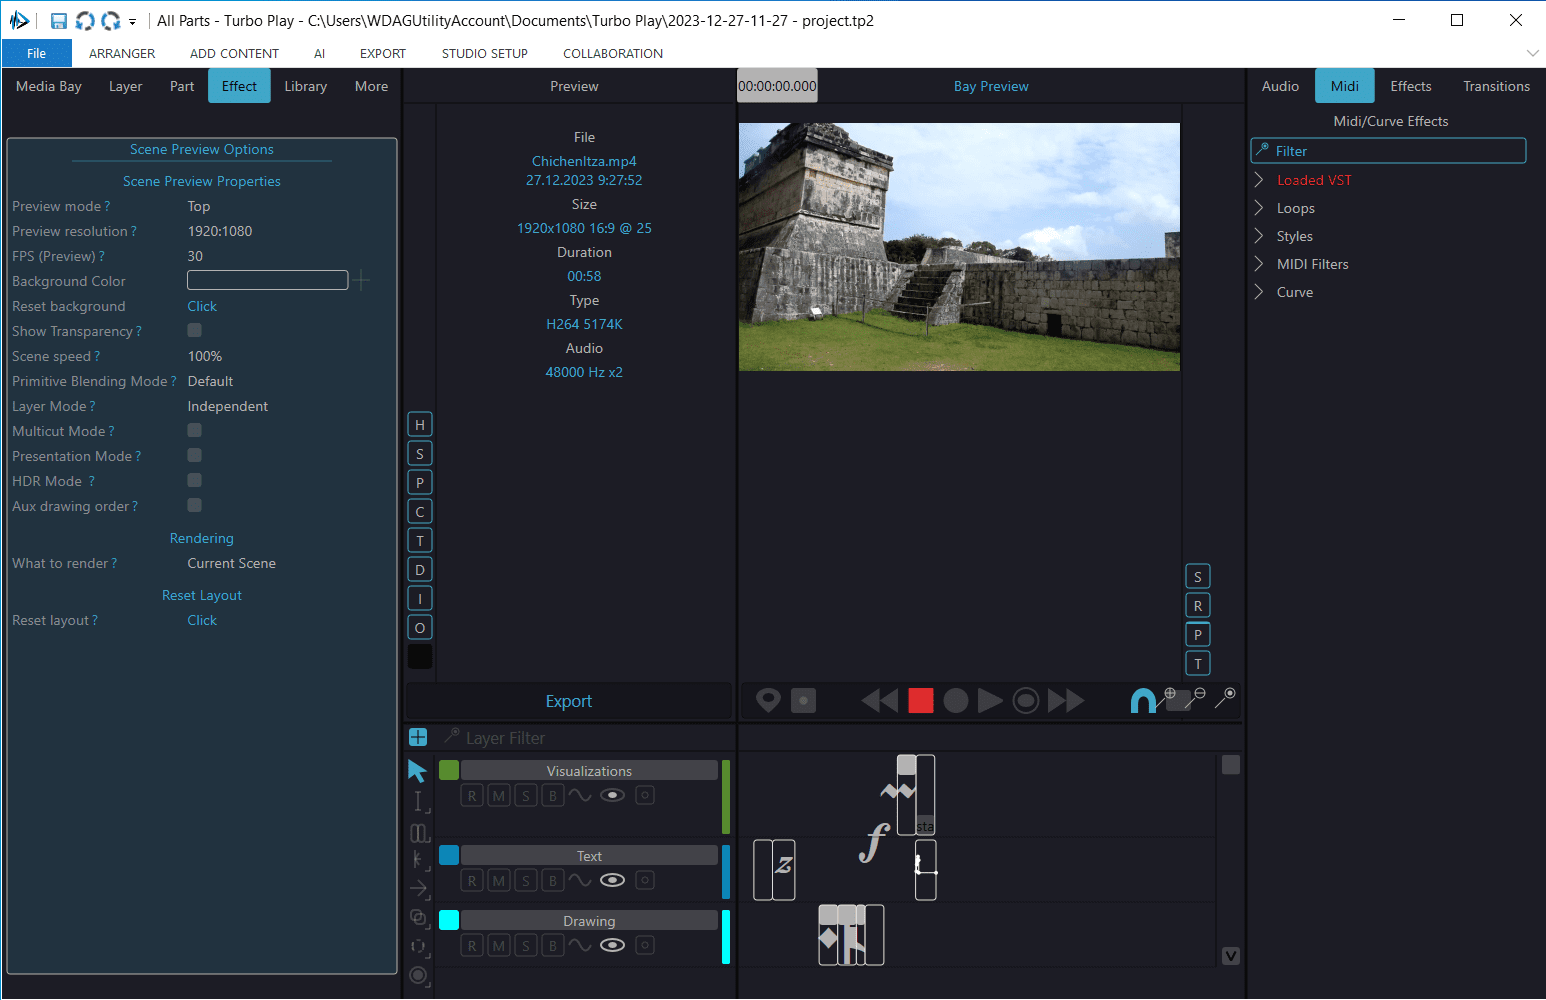Screen dimensions: 1546x1000
Task: Click the preview toggle button labeled C
Action: pos(420,512)
